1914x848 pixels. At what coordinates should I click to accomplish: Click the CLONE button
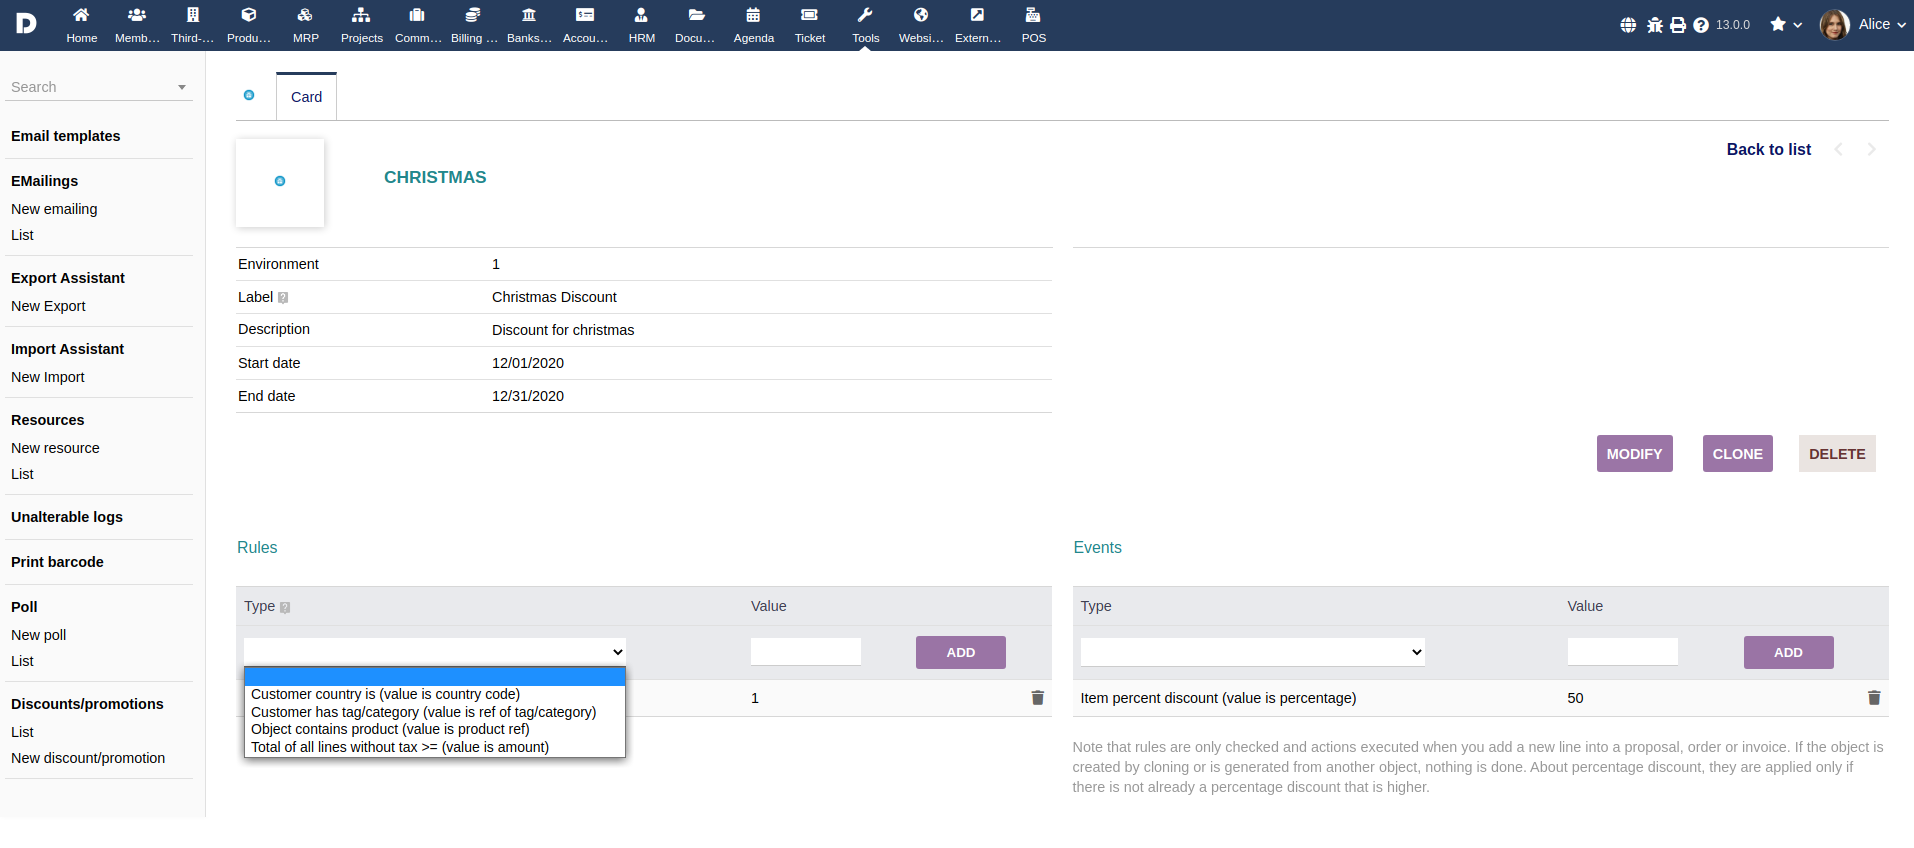tap(1737, 453)
